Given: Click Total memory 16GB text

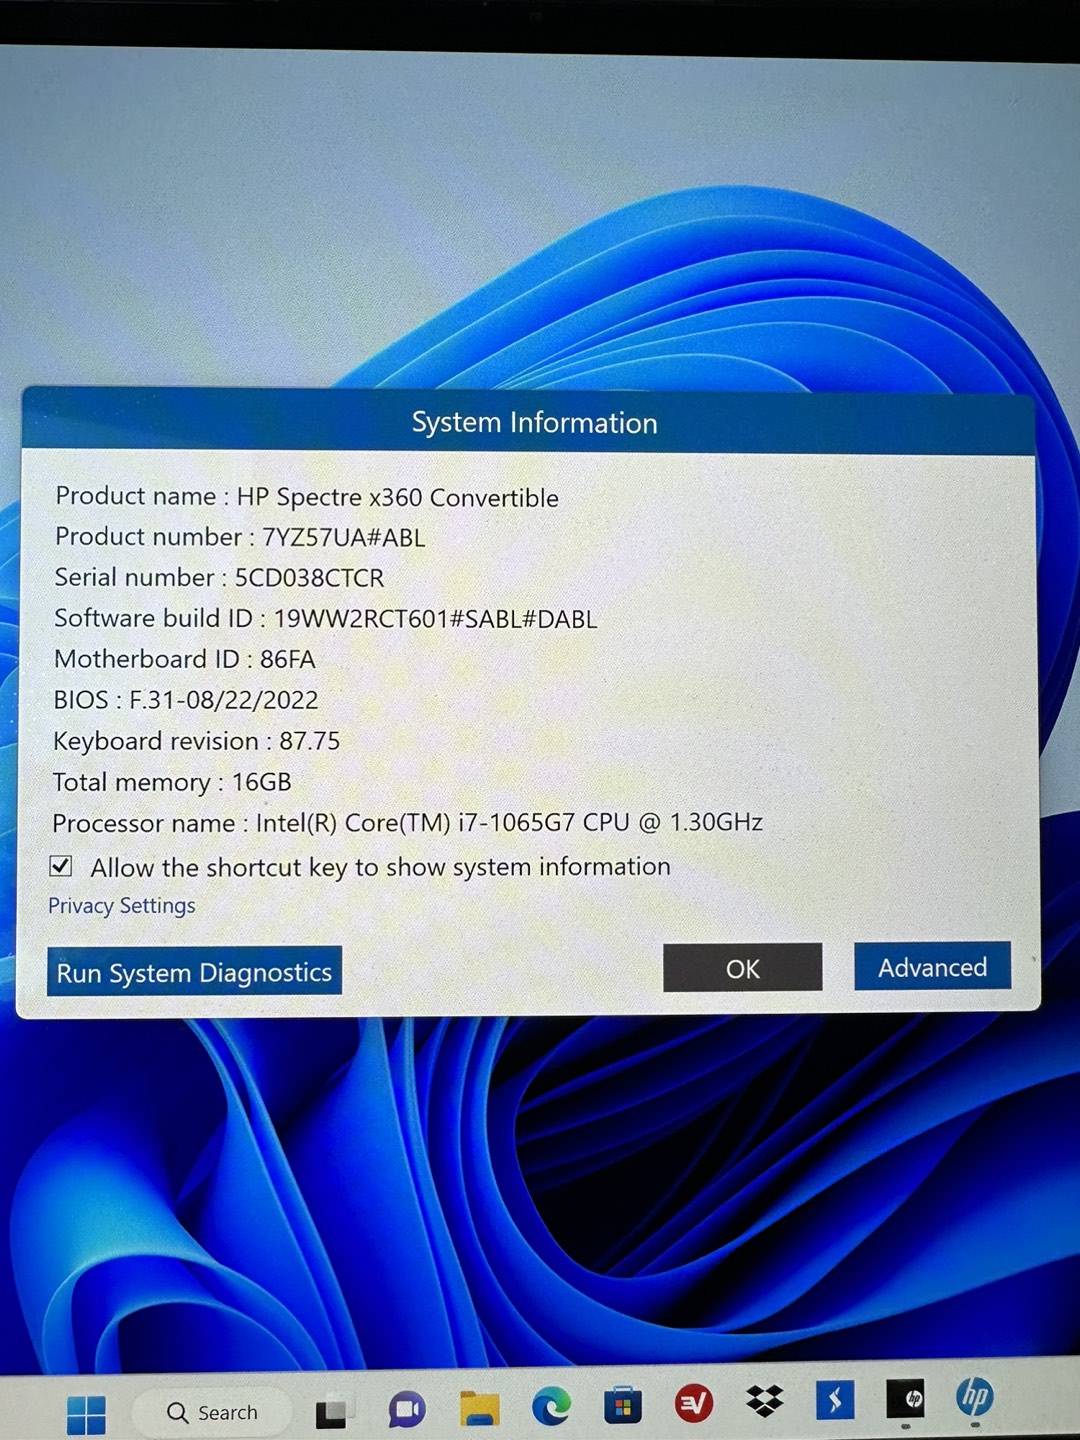Looking at the screenshot, I should pyautogui.click(x=171, y=782).
